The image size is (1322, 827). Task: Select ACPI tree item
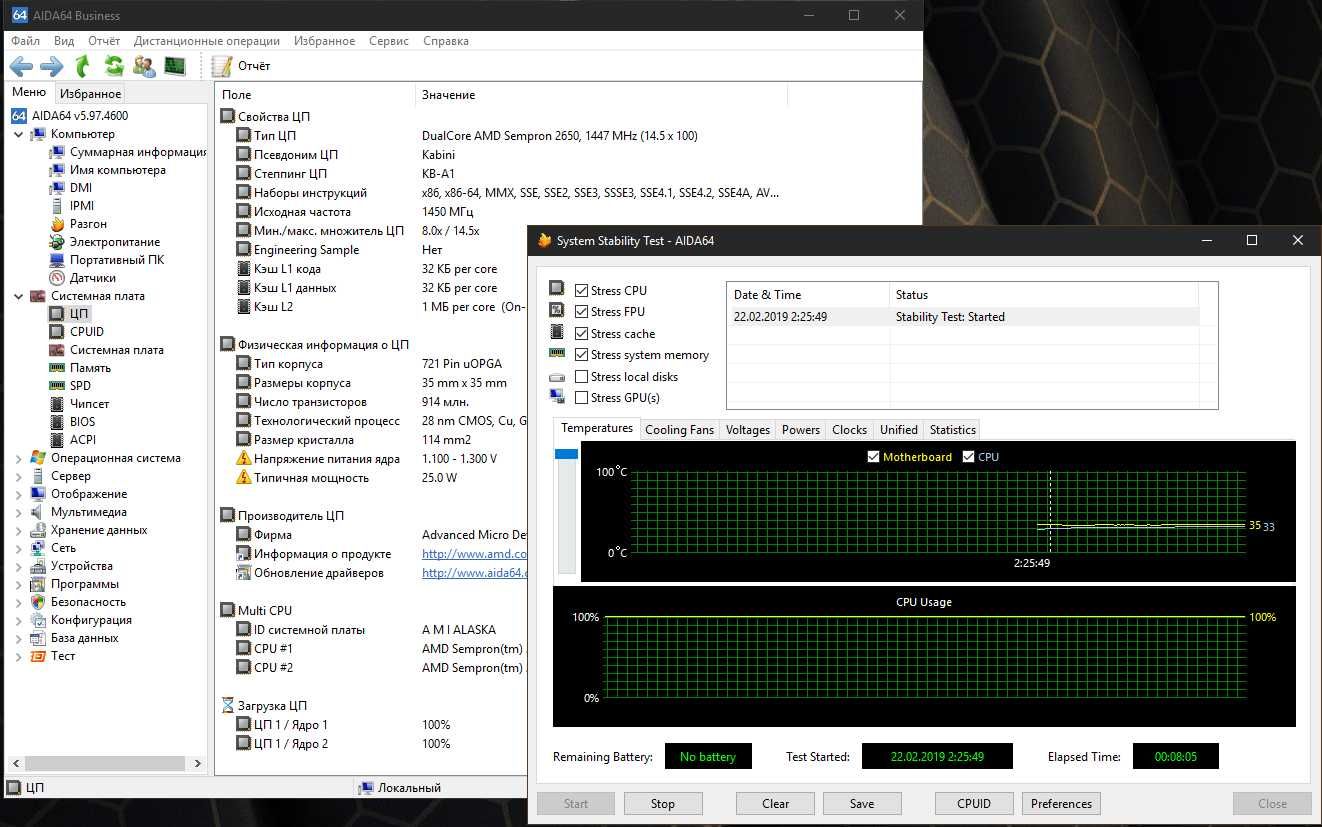[83, 440]
